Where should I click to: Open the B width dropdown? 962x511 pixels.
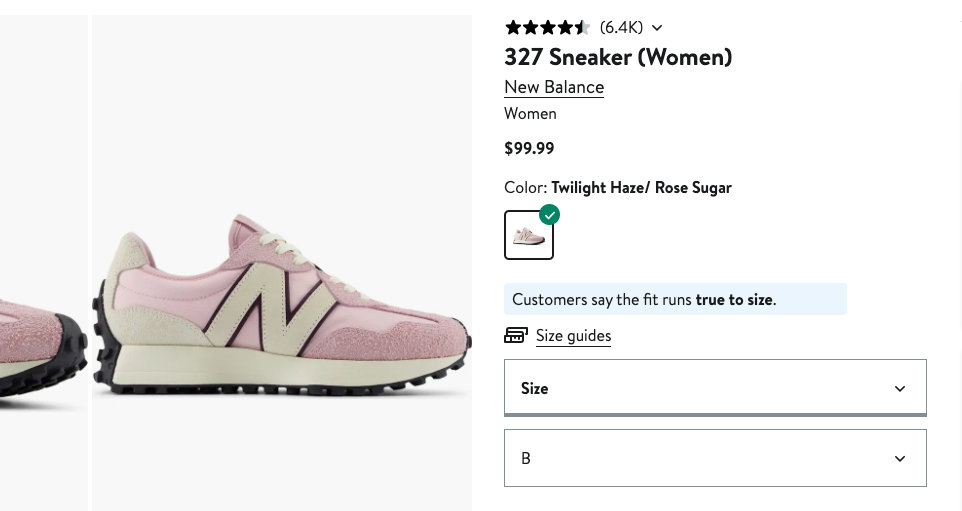[x=714, y=458]
